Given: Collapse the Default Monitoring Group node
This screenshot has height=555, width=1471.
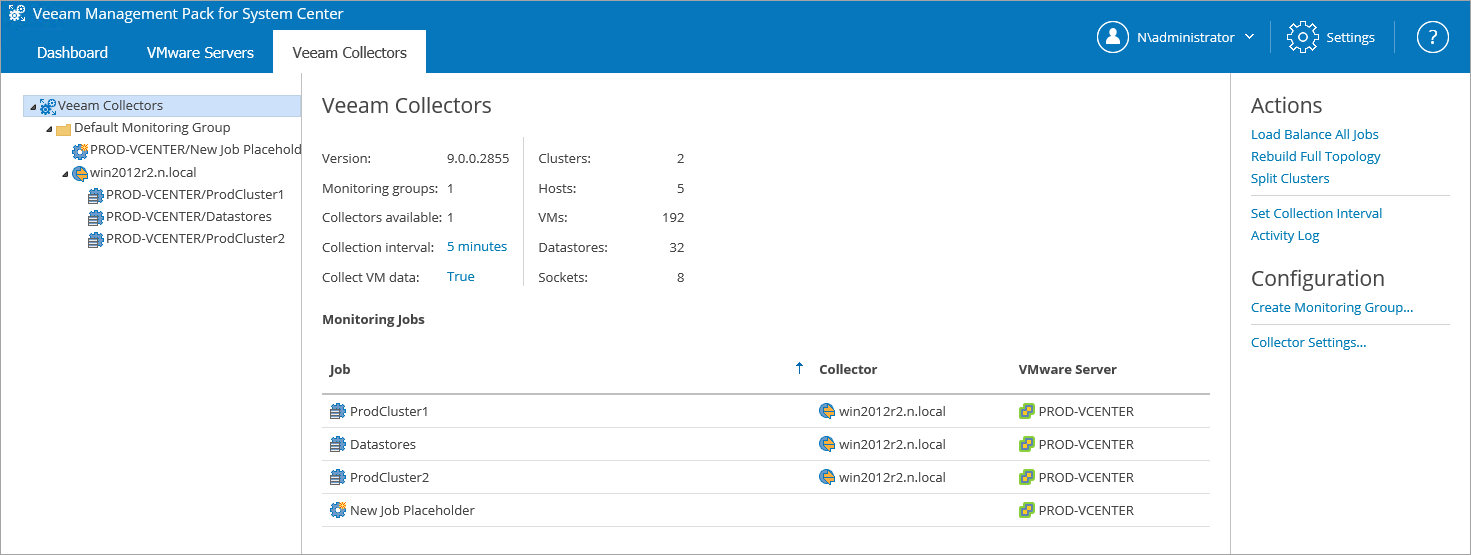Looking at the screenshot, I should (x=49, y=129).
